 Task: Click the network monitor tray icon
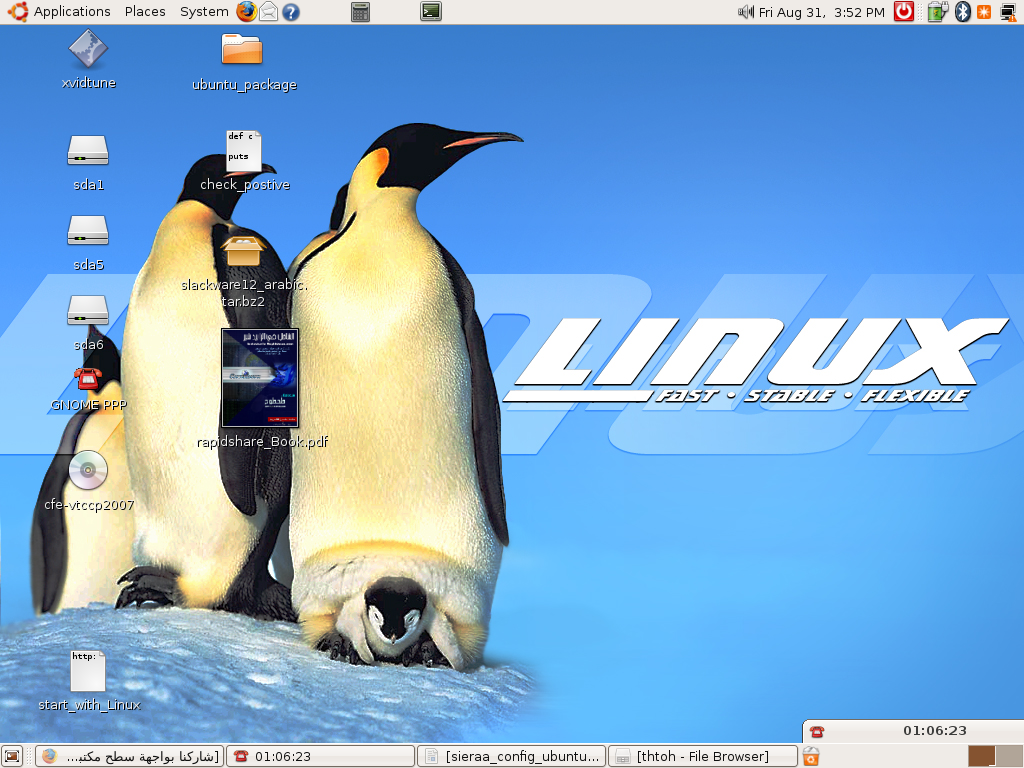(x=1009, y=12)
